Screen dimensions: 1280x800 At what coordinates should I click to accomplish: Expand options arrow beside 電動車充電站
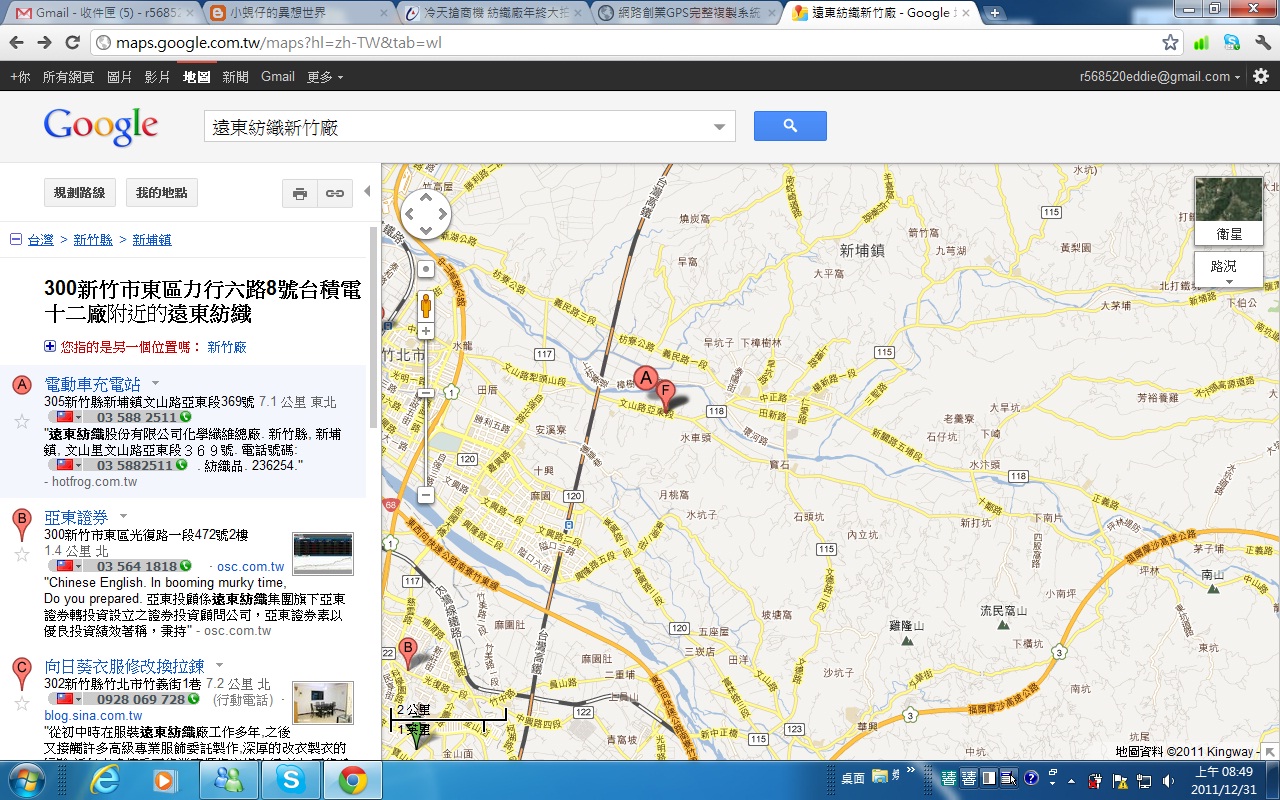tap(155, 383)
